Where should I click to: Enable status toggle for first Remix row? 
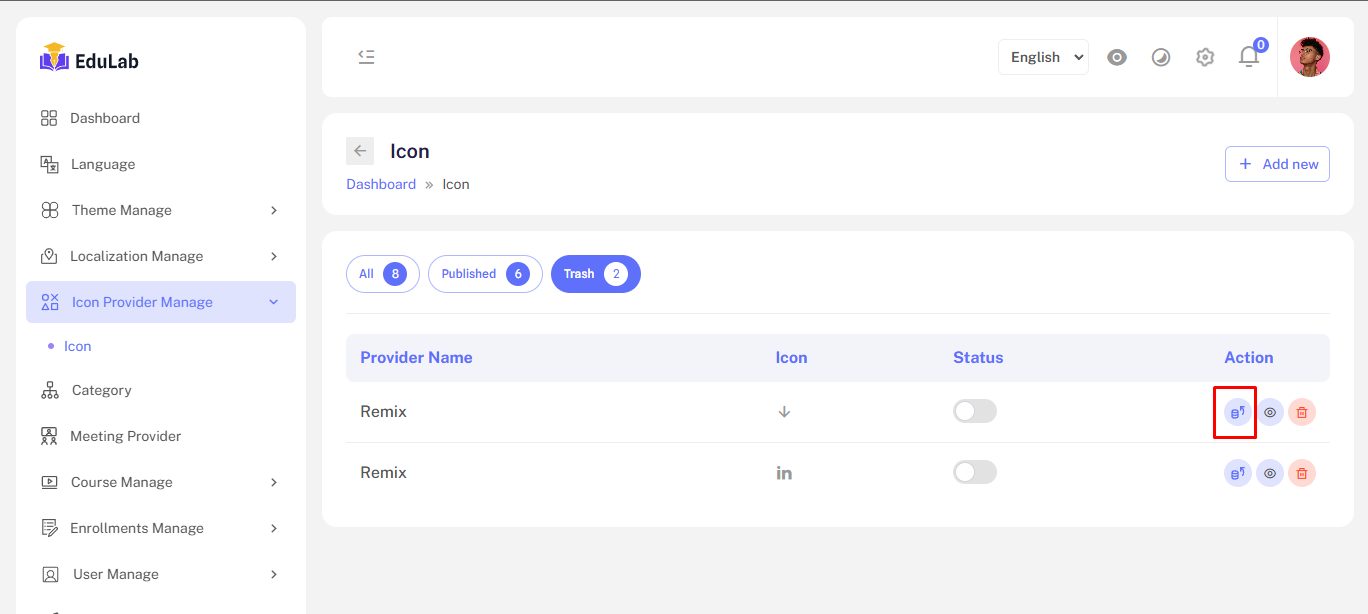click(974, 411)
